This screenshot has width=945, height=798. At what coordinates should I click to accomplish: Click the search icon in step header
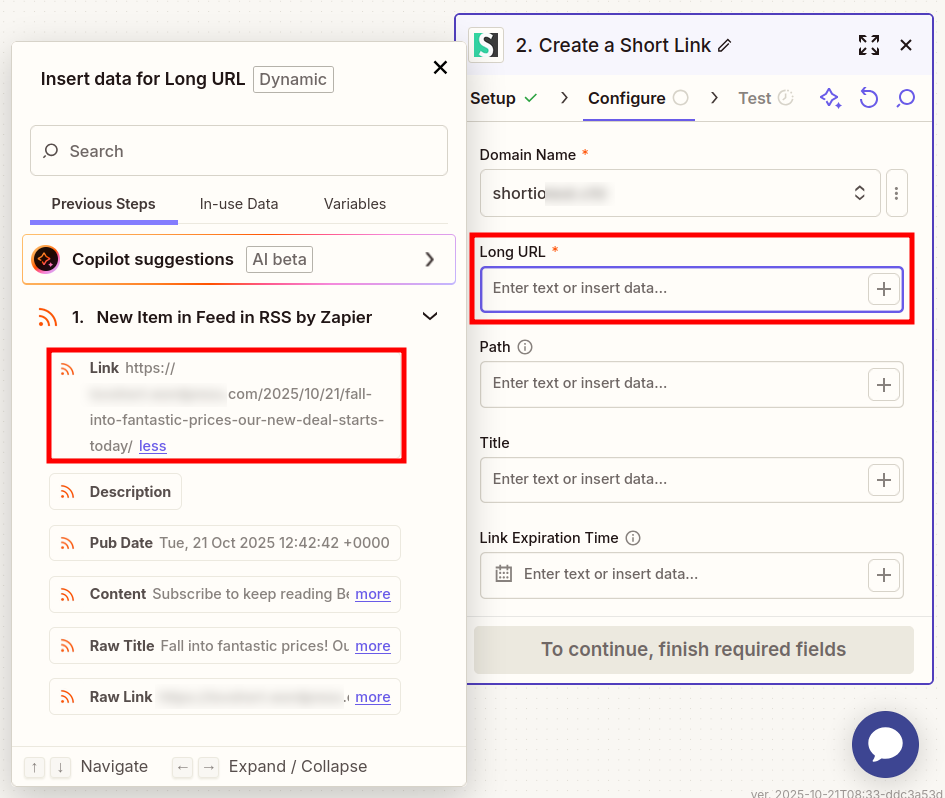coord(906,98)
